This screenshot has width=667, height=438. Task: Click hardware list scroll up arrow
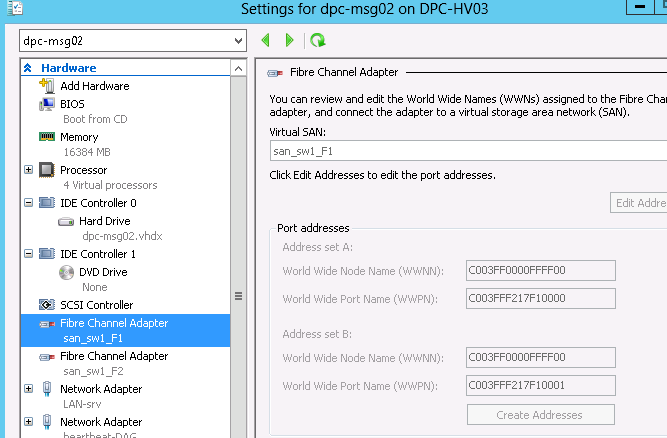point(239,68)
